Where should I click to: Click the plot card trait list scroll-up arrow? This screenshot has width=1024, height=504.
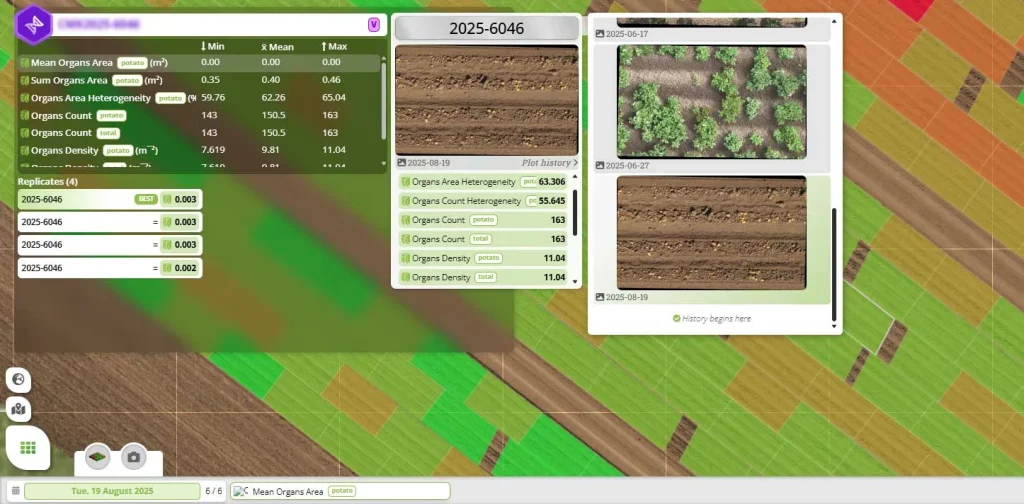point(575,176)
